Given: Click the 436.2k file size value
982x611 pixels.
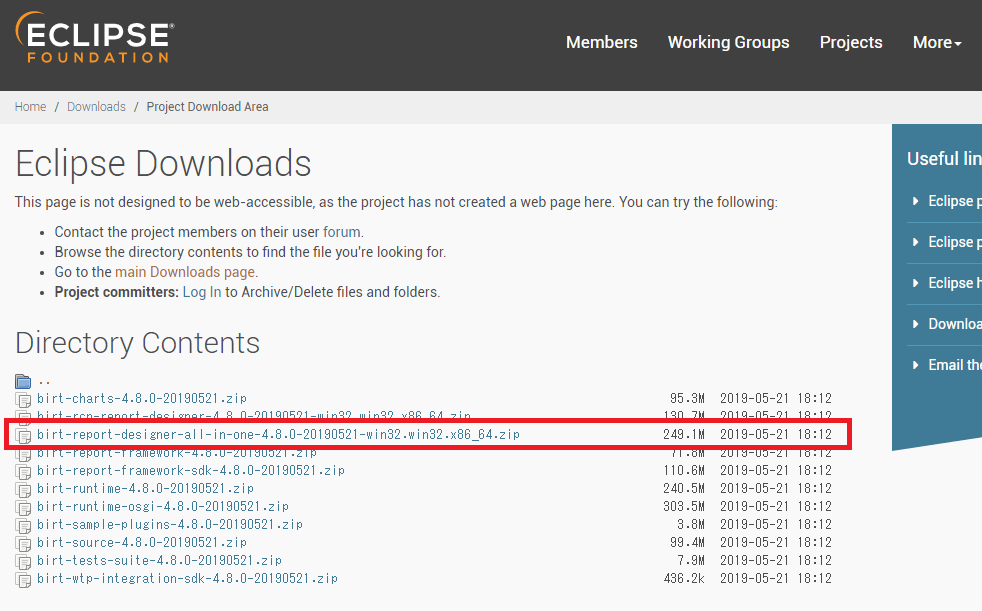Looking at the screenshot, I should click(x=684, y=578).
